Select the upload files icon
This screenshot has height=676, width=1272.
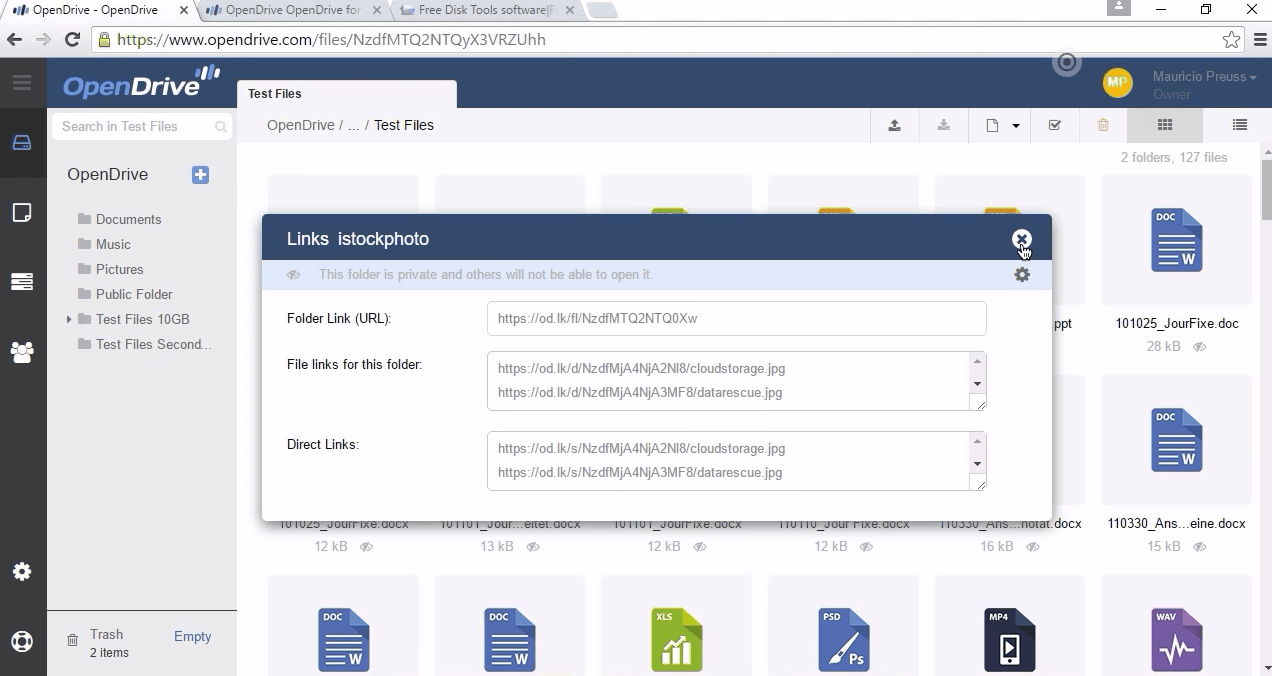pos(894,125)
